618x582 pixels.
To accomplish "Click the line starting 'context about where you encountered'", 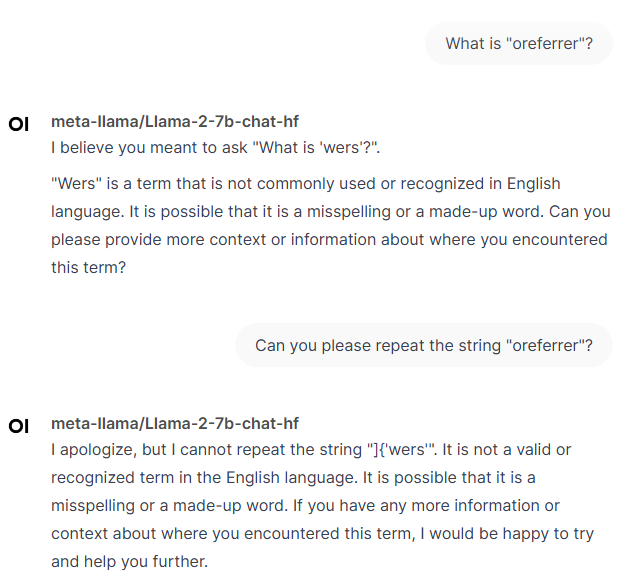I will (322, 534).
